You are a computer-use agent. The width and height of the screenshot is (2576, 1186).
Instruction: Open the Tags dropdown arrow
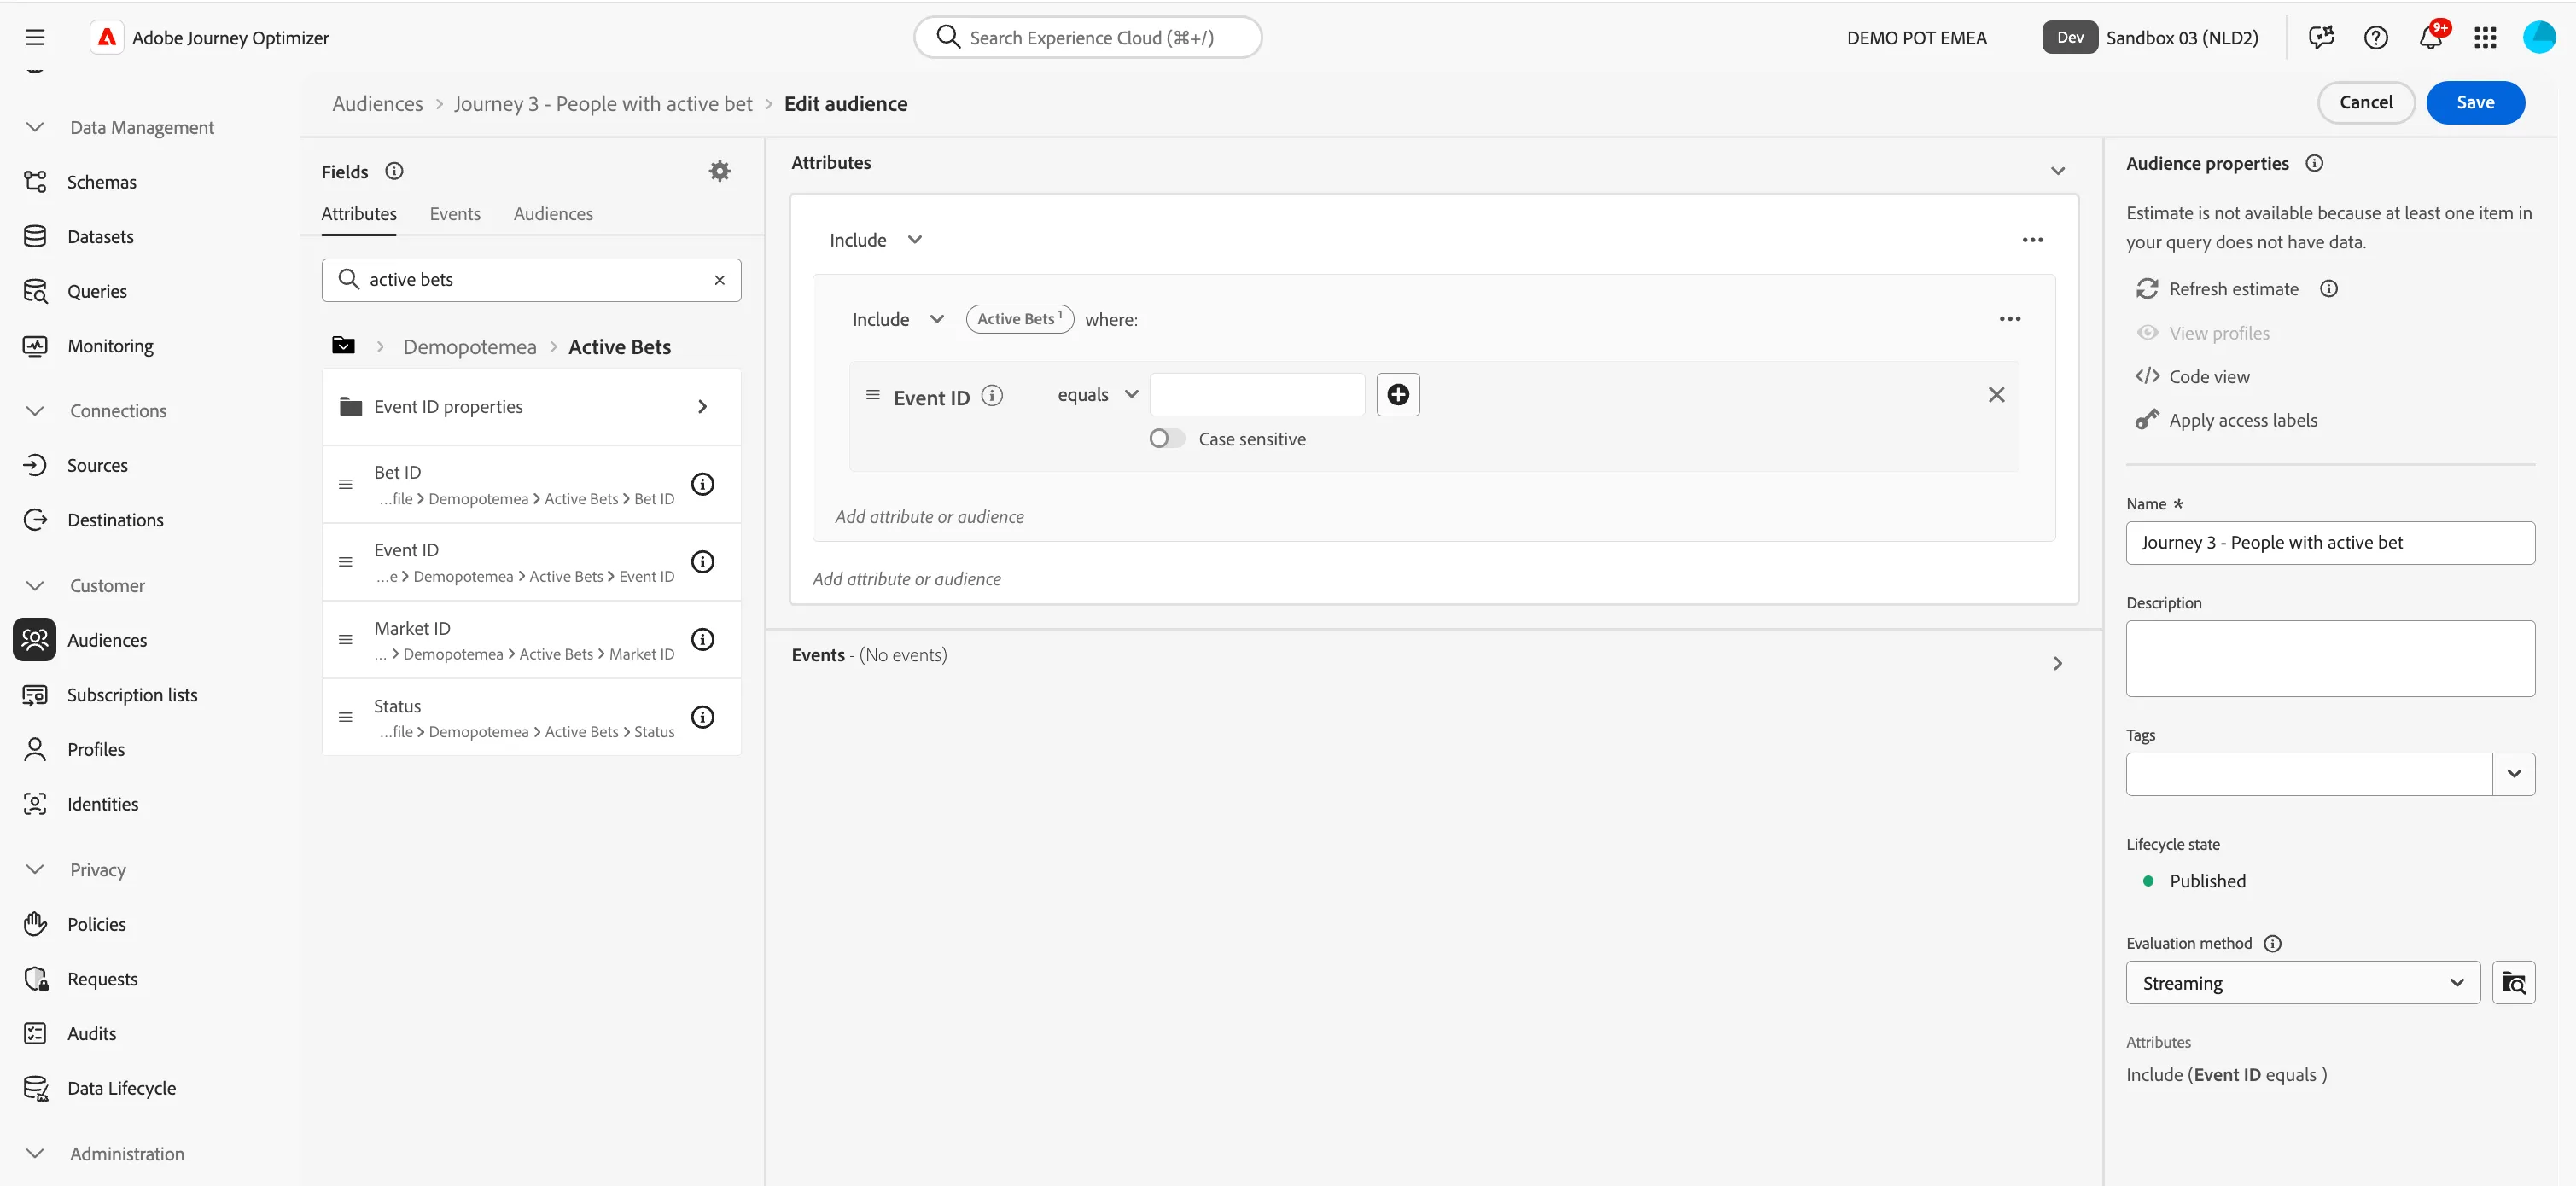tap(2514, 774)
